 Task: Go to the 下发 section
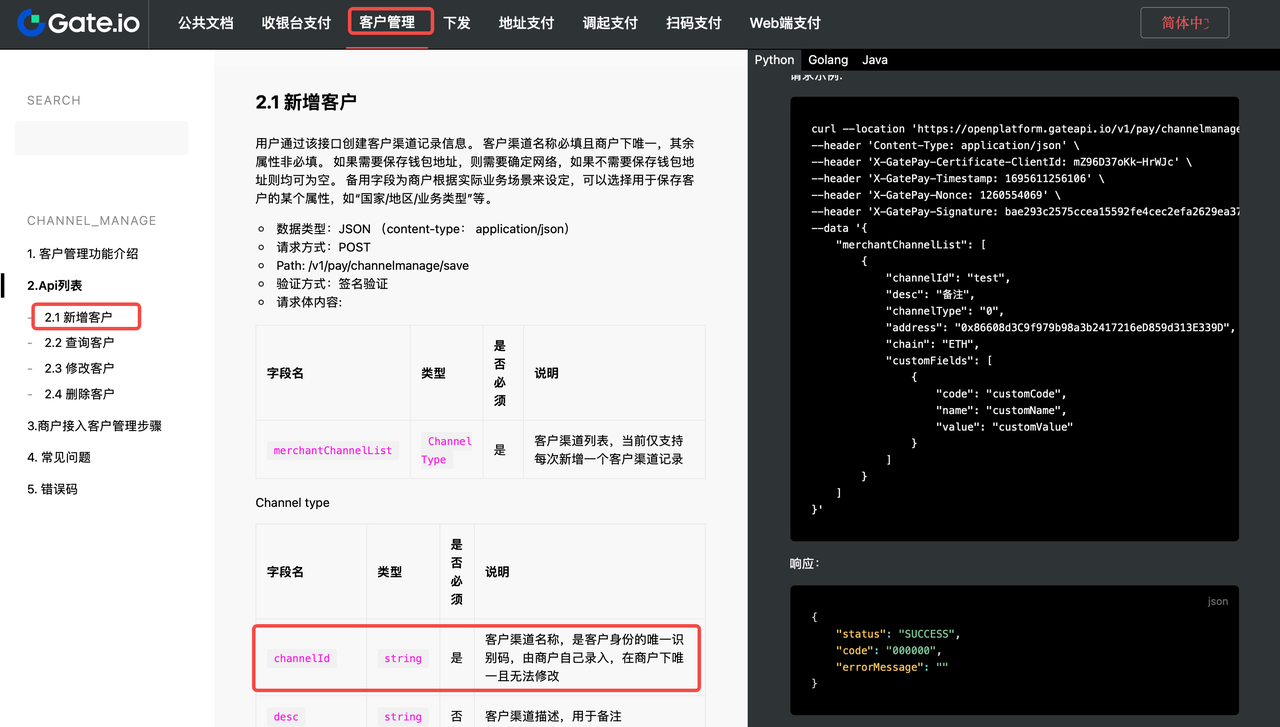(457, 23)
